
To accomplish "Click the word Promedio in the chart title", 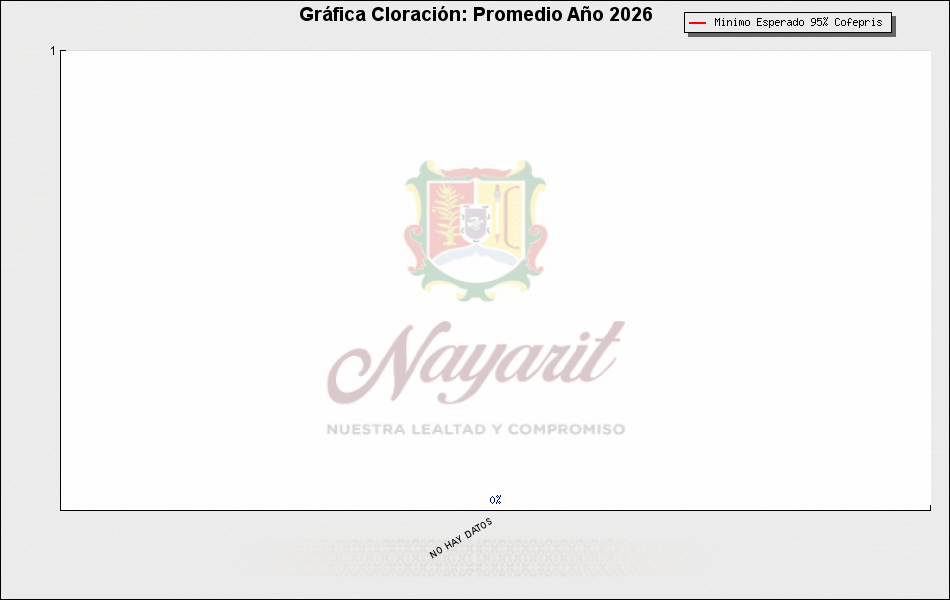I will click(517, 15).
